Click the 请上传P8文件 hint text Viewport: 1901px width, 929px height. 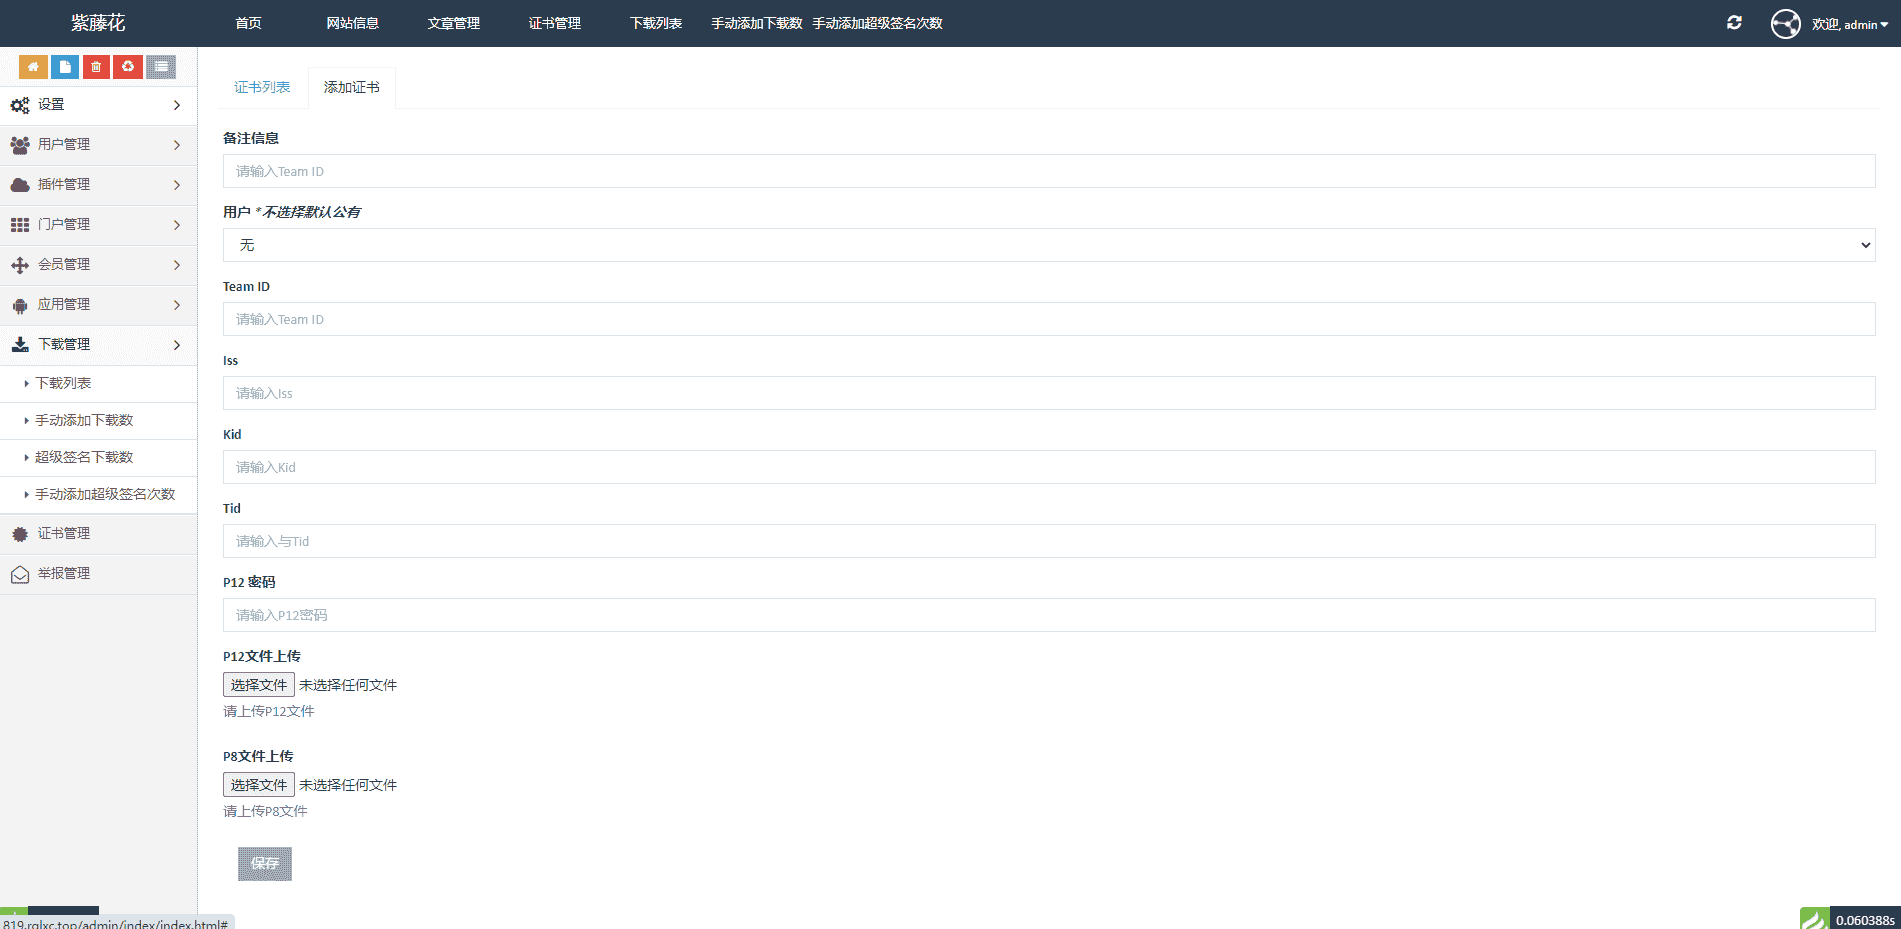coord(265,811)
